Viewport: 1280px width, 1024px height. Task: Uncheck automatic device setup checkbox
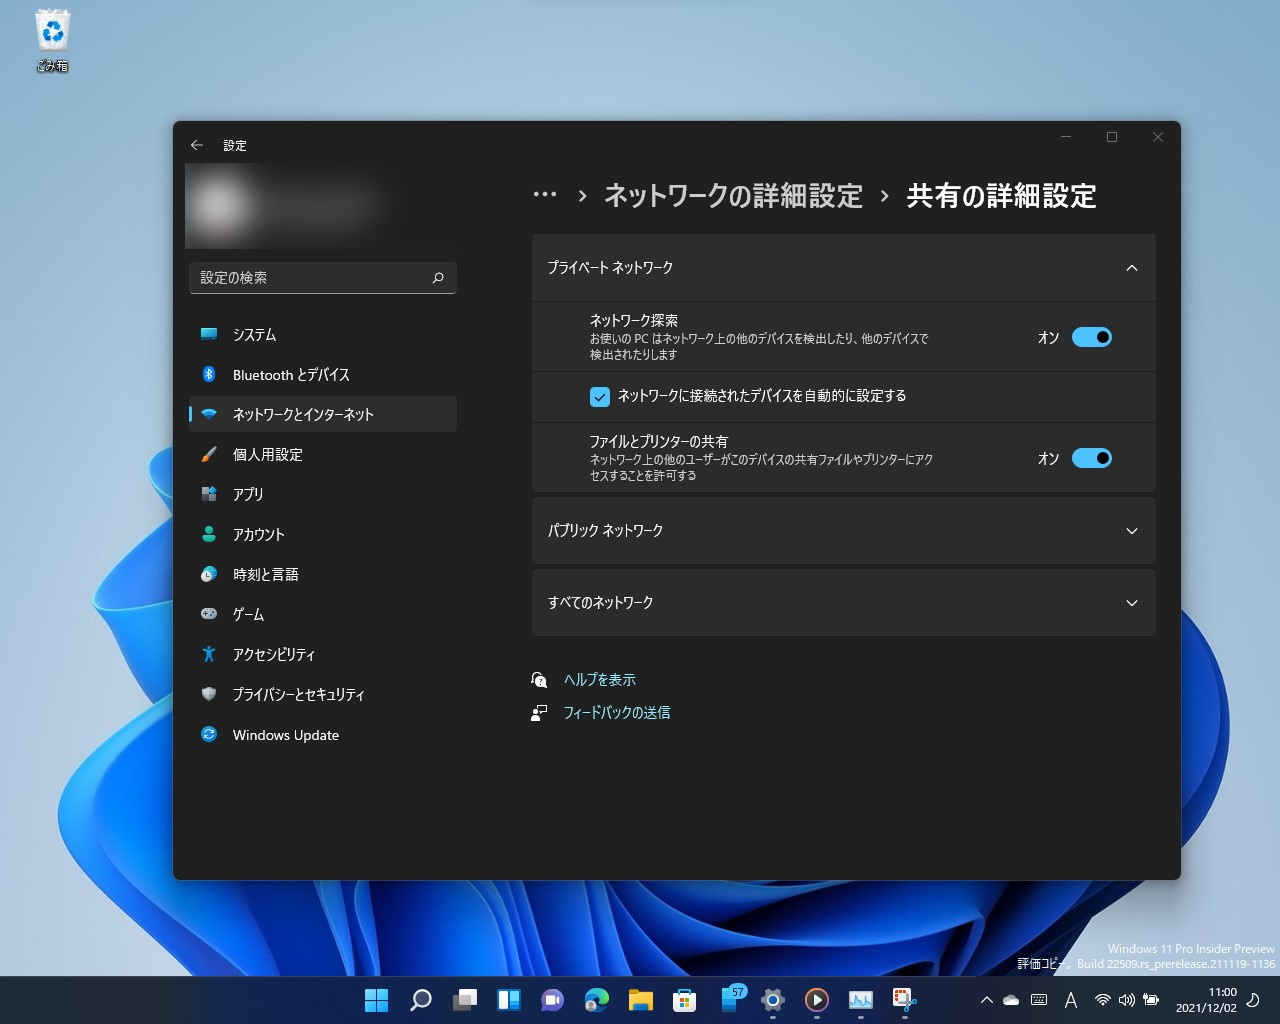click(599, 396)
